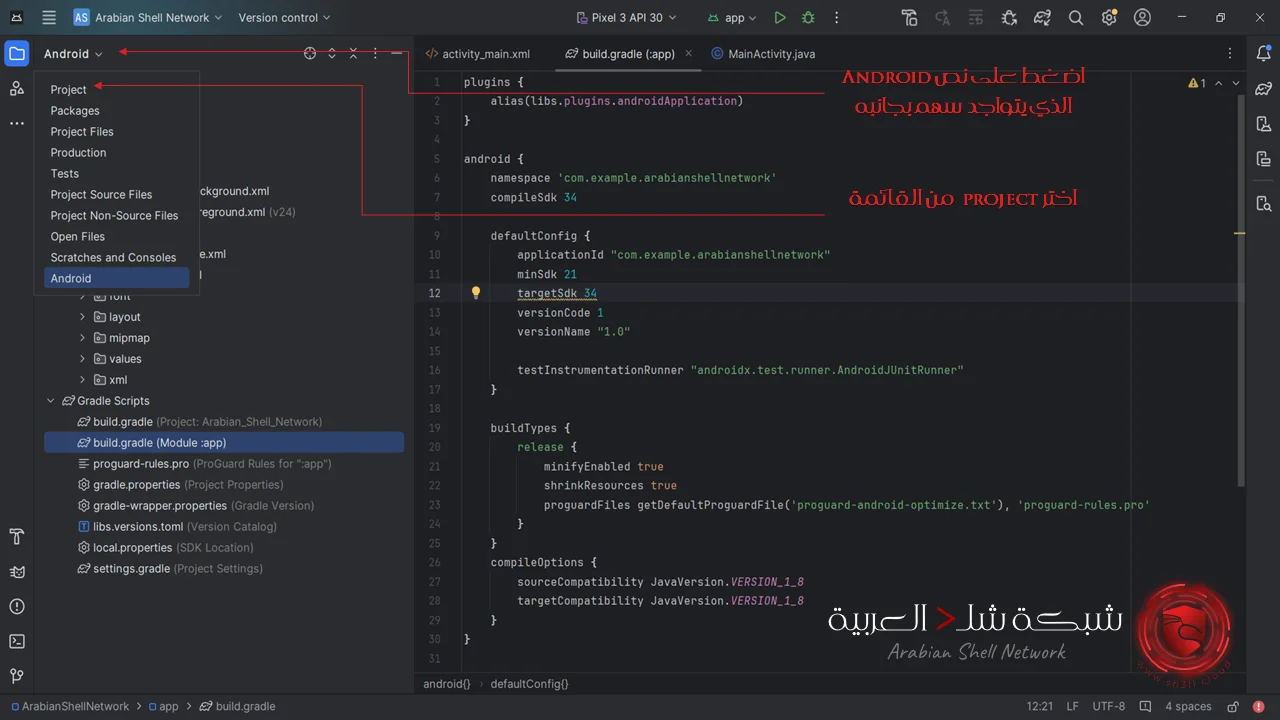The image size is (1280, 720).
Task: Open the Git version control tool window
Action: pos(17,676)
